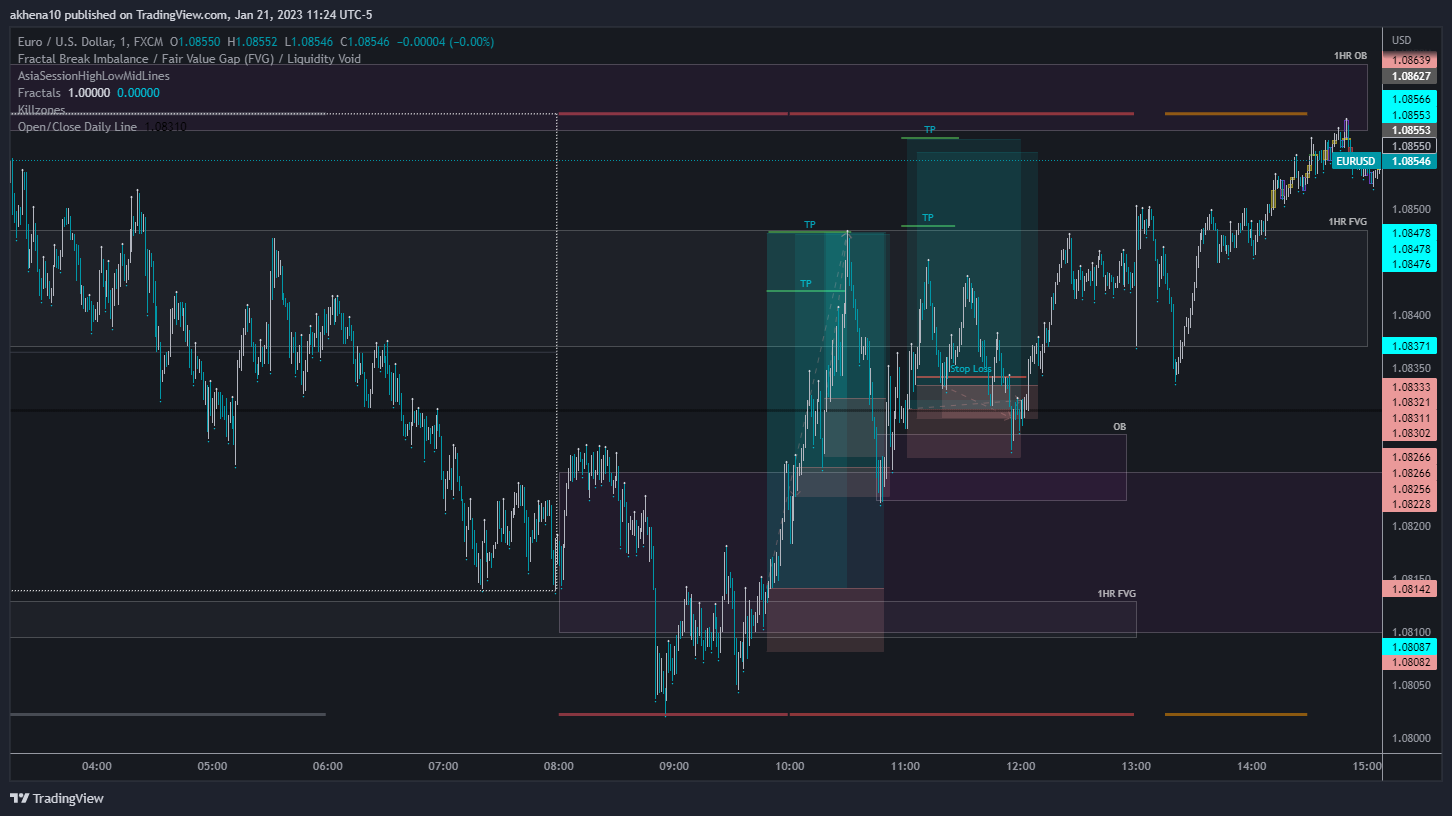
Task: Select the Killzones indicator legend
Action: [x=41, y=110]
